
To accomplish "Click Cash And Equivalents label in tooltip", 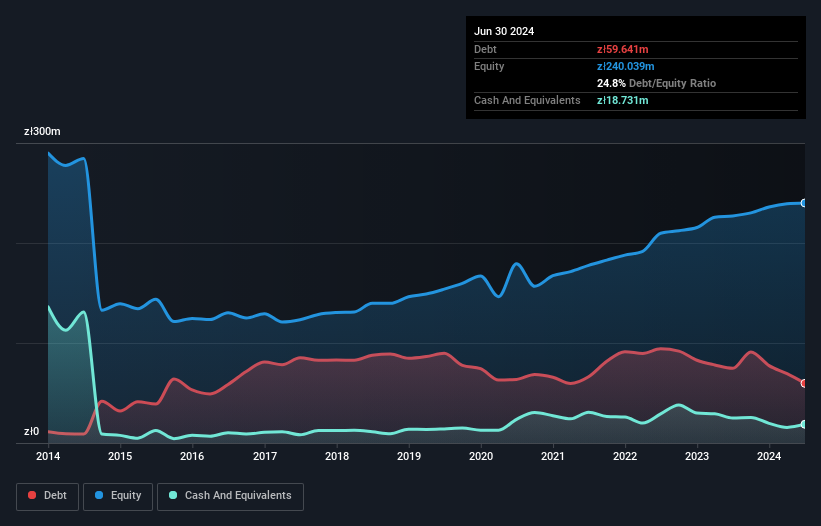I will (527, 100).
